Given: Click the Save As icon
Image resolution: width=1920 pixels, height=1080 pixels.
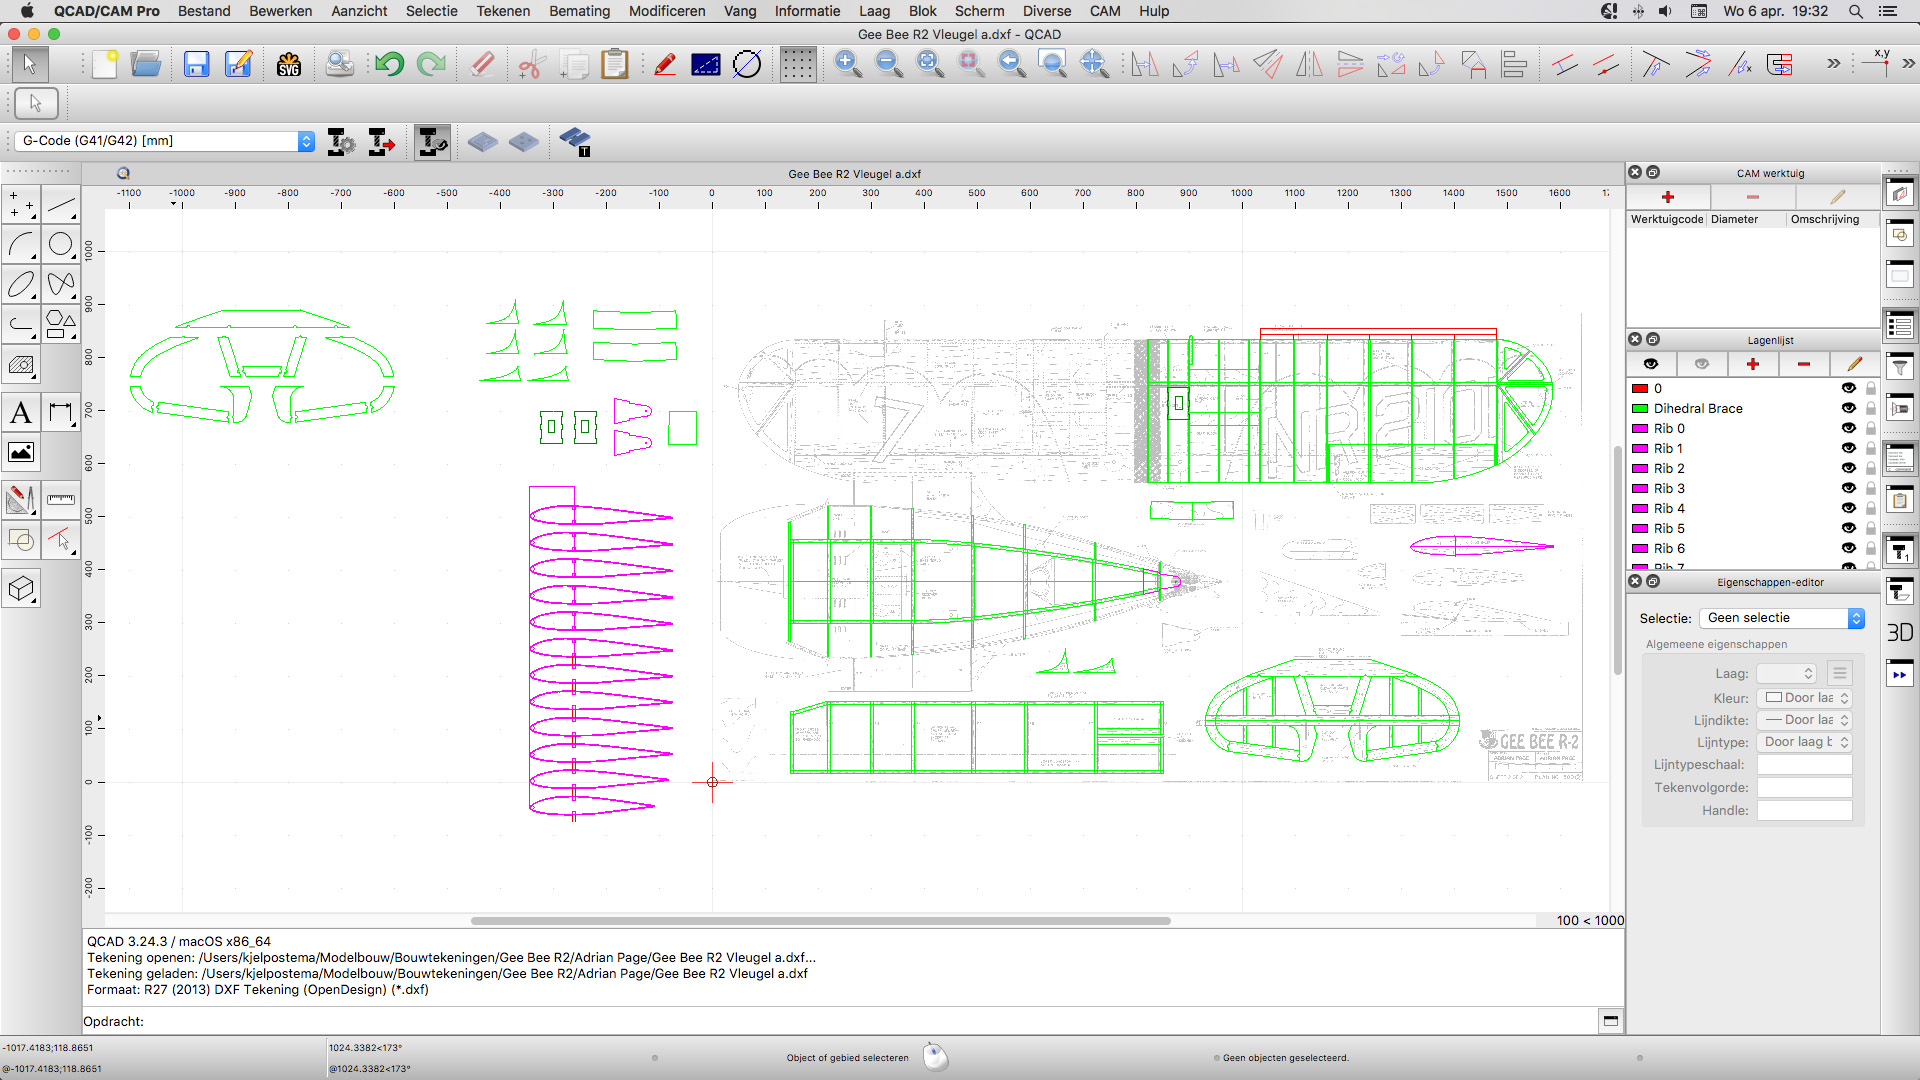Looking at the screenshot, I should (x=238, y=65).
